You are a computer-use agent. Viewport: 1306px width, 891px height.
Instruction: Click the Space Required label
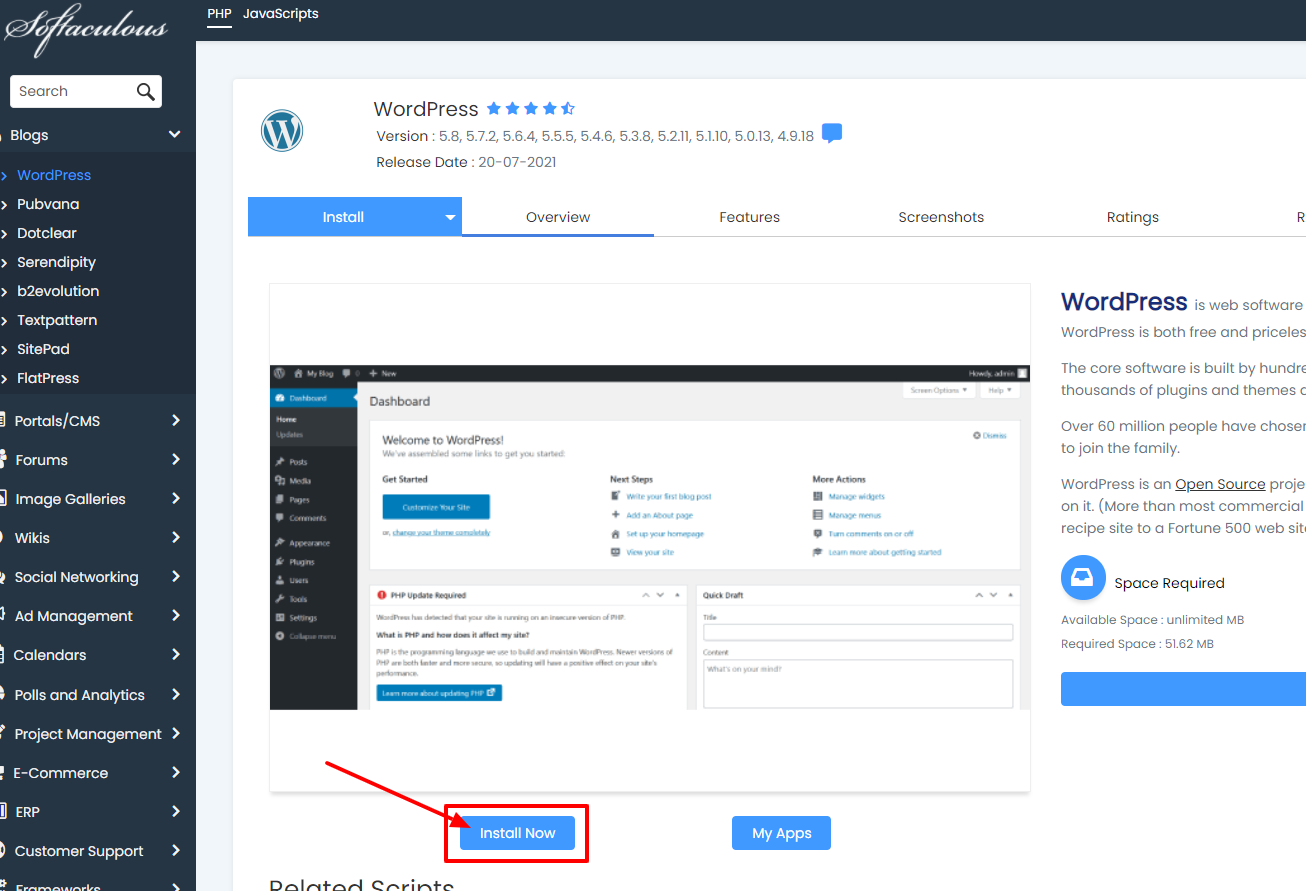click(1169, 583)
